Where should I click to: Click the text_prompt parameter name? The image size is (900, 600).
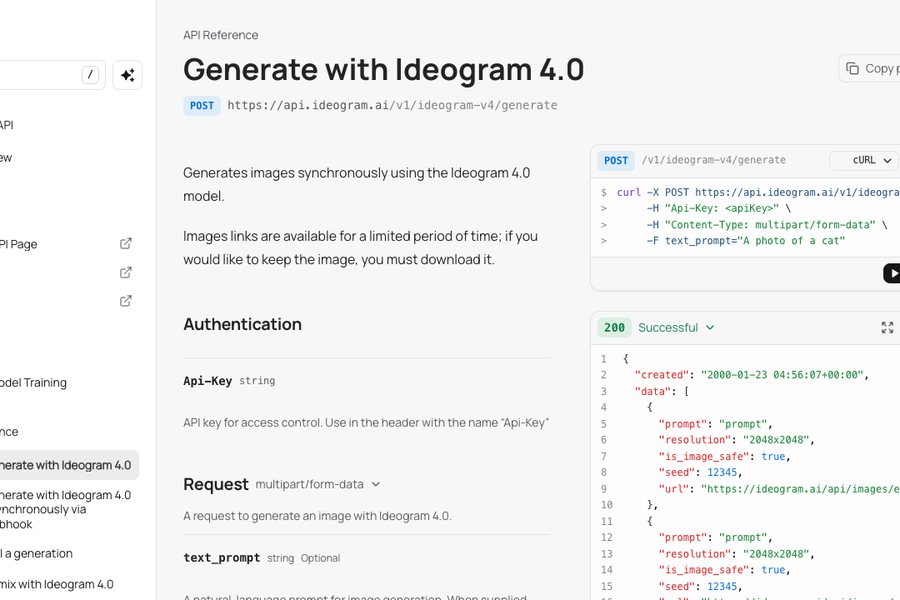[222, 558]
